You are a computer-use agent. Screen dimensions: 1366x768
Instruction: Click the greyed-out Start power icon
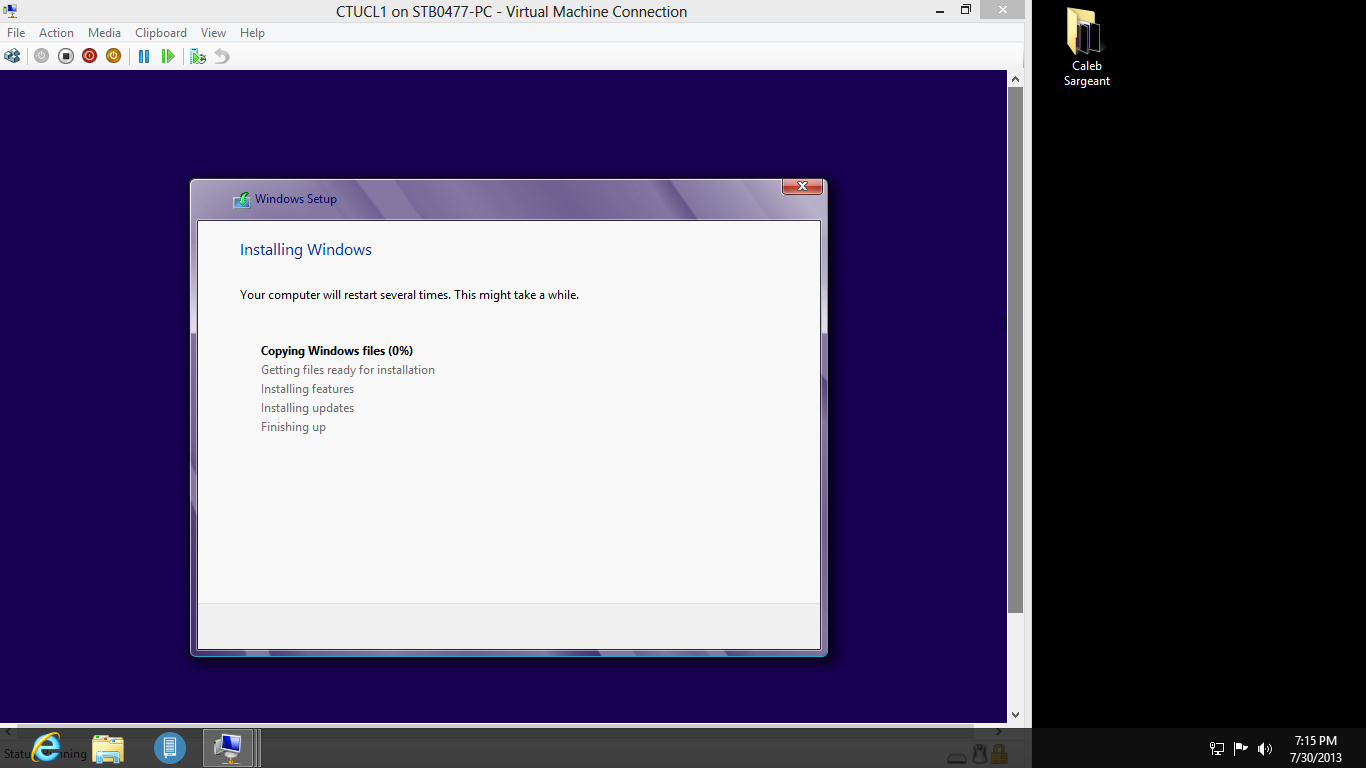[x=41, y=56]
